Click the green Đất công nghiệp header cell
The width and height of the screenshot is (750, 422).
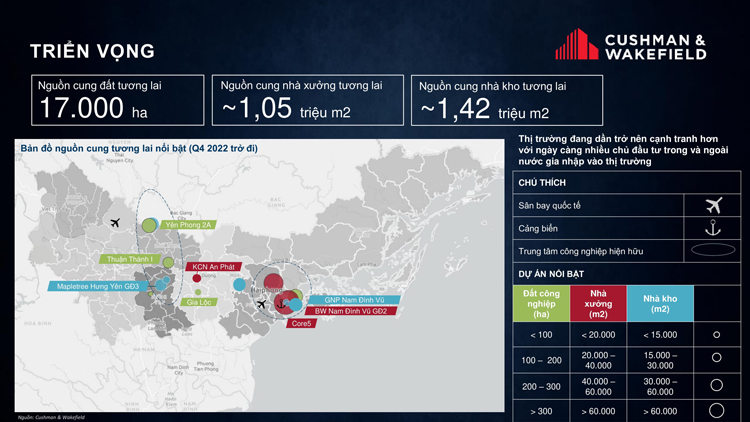[x=540, y=303]
